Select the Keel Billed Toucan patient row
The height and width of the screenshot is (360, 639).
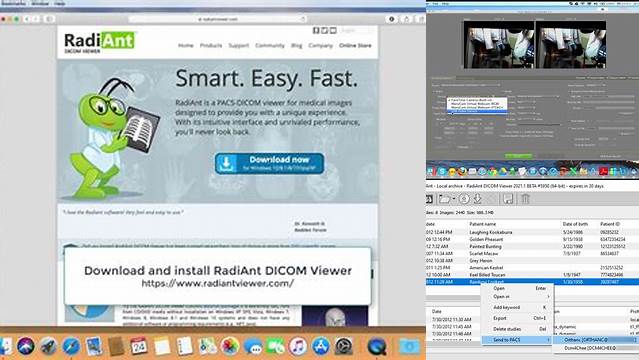(532, 275)
